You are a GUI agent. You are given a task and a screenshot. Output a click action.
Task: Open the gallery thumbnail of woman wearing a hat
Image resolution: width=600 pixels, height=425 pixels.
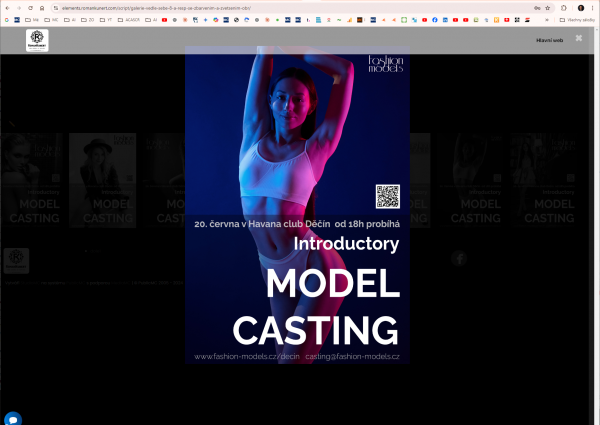[103, 180]
